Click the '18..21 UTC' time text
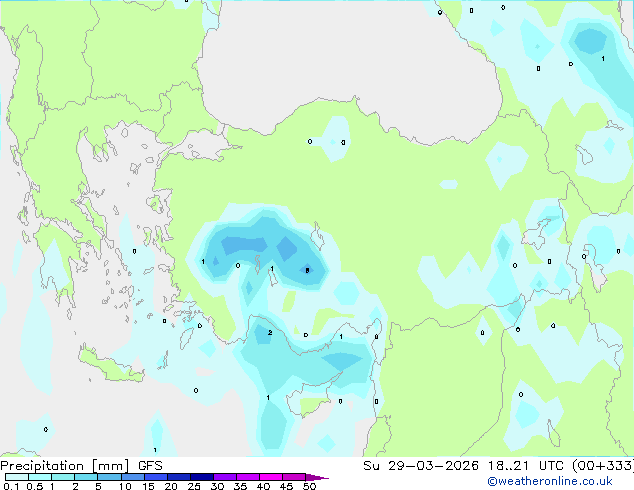The width and height of the screenshot is (634, 490). 525,466
